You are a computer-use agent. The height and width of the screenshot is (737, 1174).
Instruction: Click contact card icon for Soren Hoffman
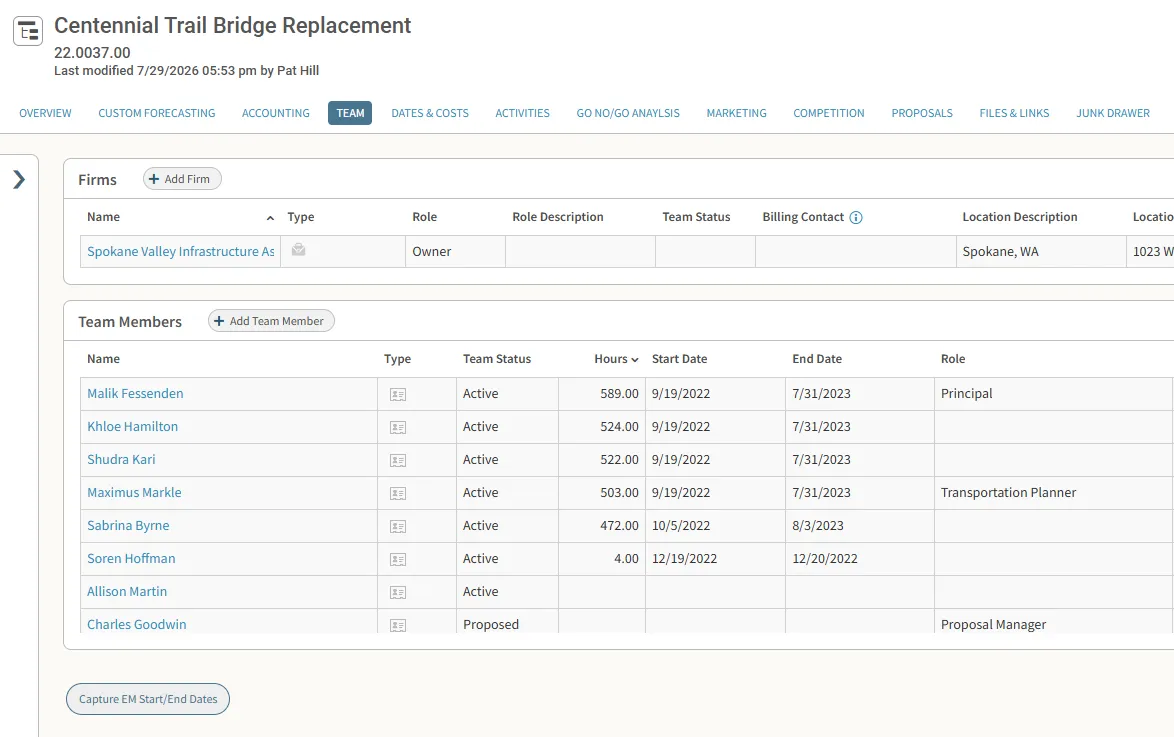click(398, 559)
